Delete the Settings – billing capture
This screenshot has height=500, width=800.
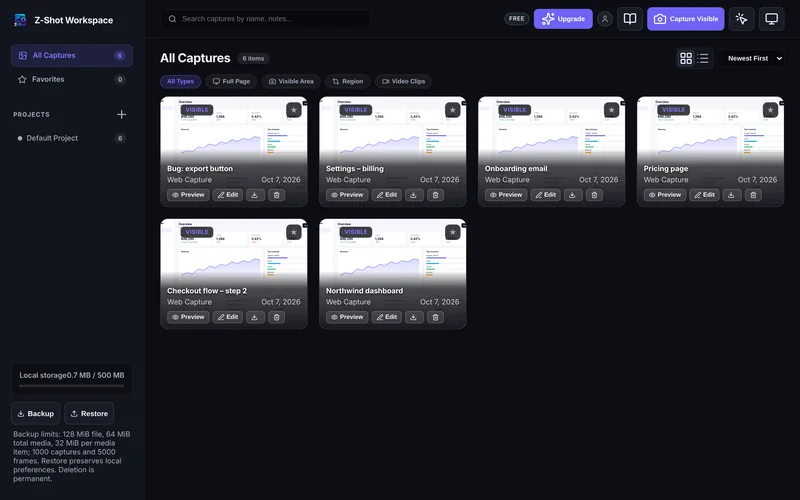[435, 195]
